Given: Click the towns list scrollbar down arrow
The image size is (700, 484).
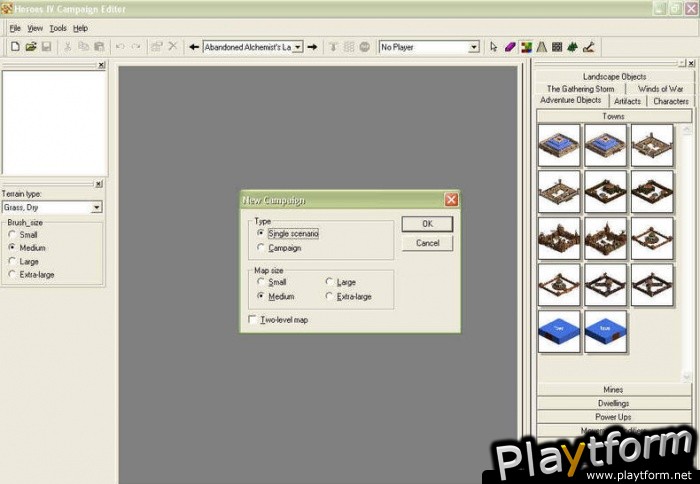Looking at the screenshot, I should tap(687, 376).
